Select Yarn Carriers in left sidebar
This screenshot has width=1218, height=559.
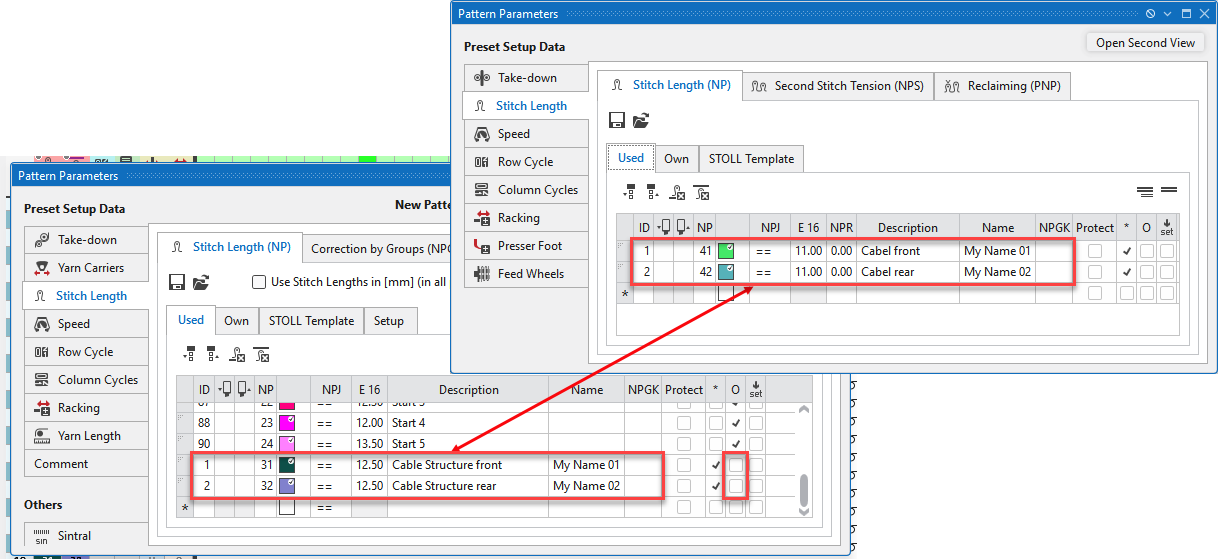90,268
